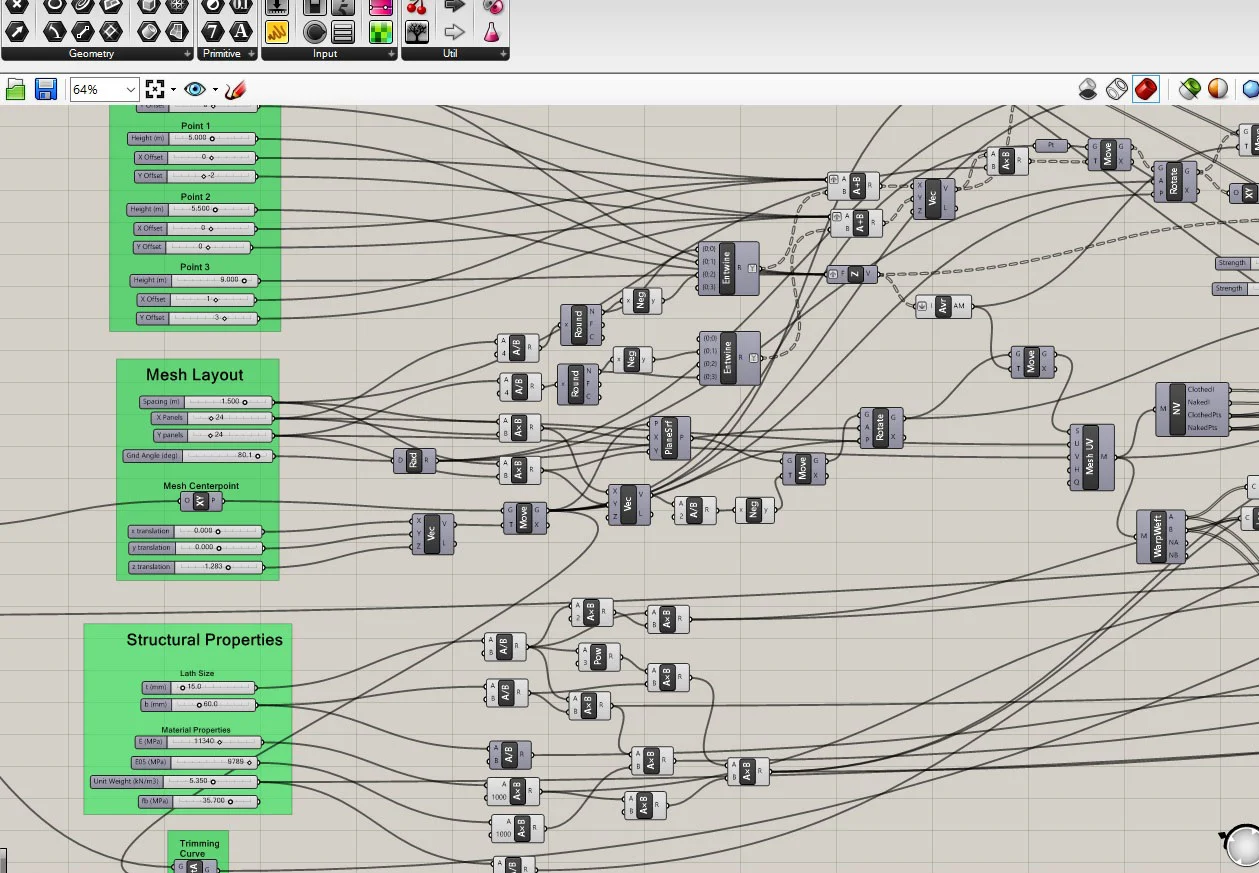Adjust the E (MPa) slider
Viewport: 1259px width, 873px height.
198,742
